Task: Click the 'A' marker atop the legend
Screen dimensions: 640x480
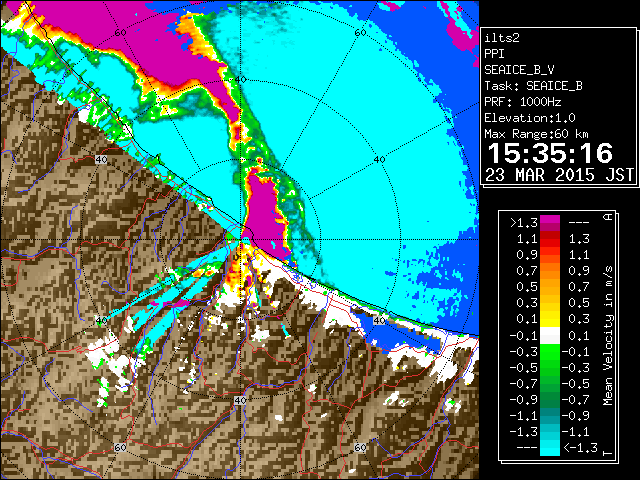Action: 608,216
